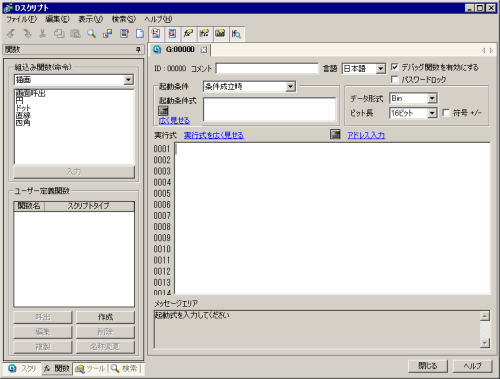The height and width of the screenshot is (379, 500).
Task: Click the 名称変更 button
Action: tap(105, 347)
